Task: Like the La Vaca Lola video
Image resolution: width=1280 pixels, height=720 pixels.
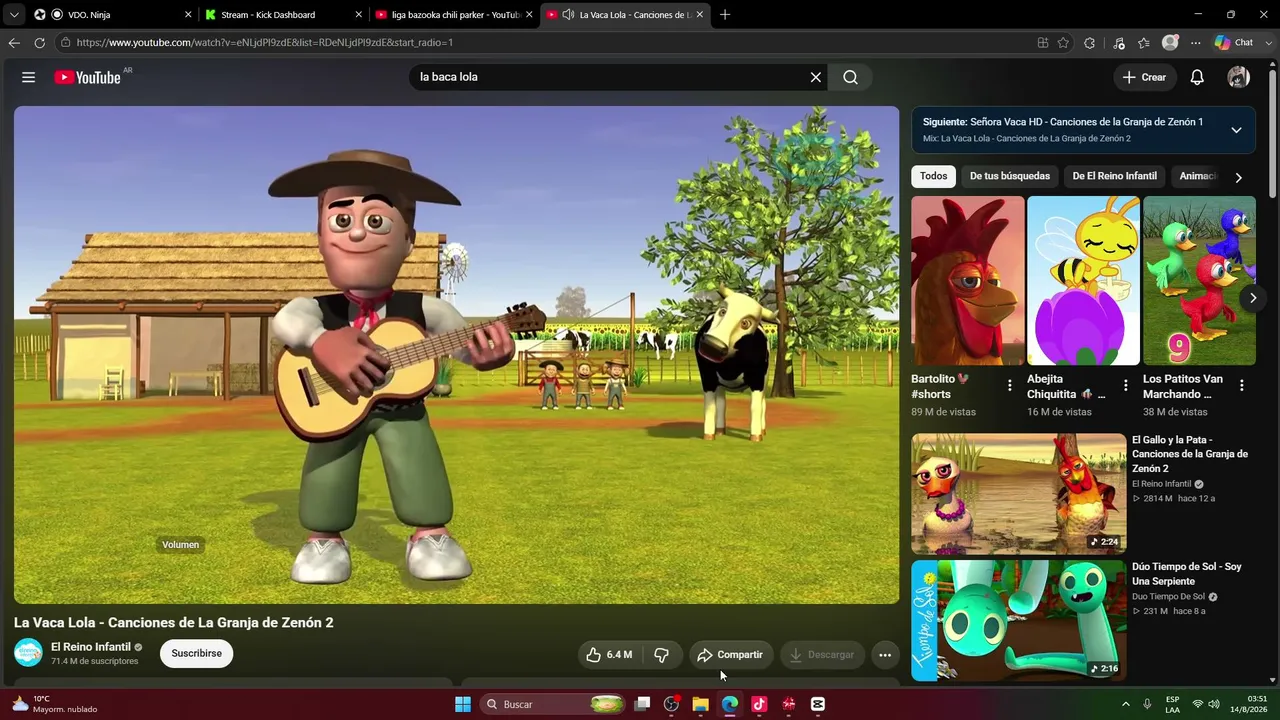Action: pos(609,655)
